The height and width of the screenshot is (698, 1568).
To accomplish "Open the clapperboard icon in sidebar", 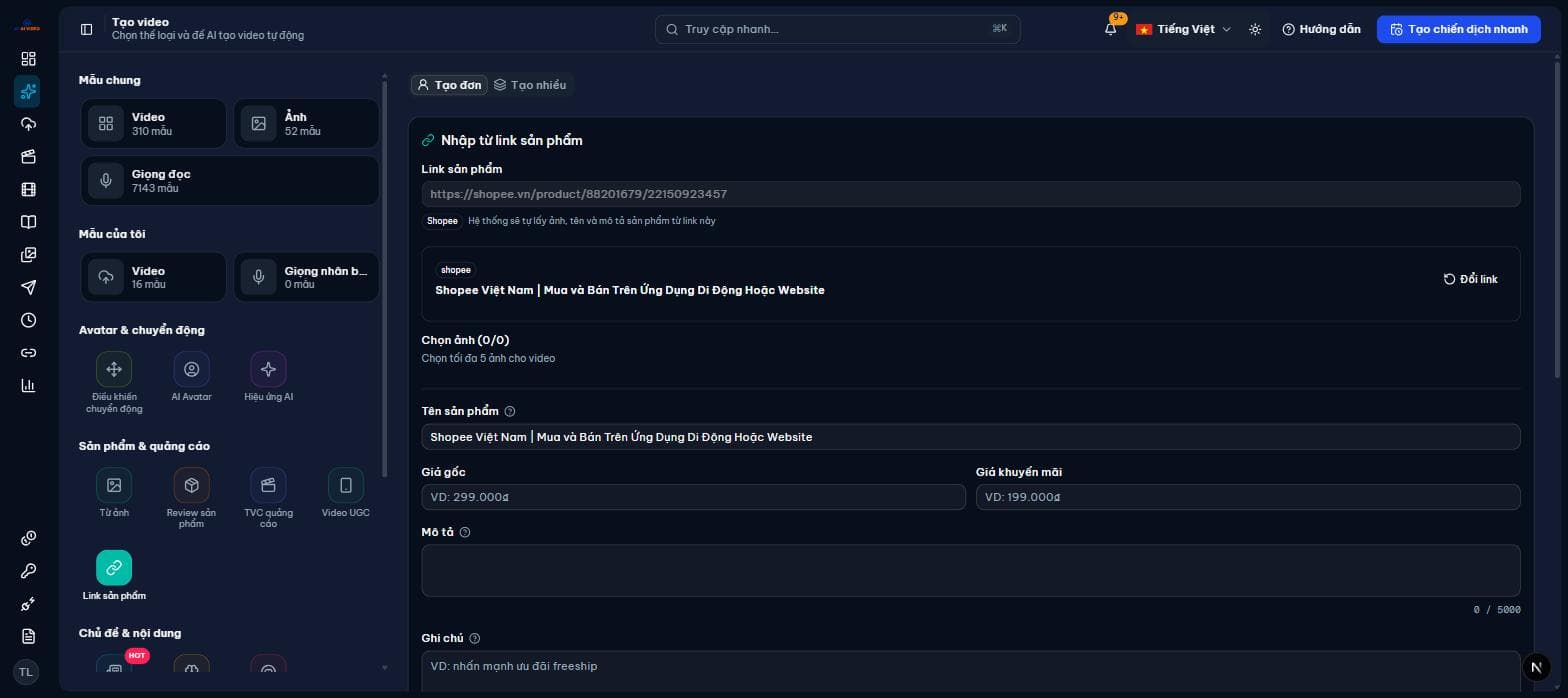I will (28, 156).
